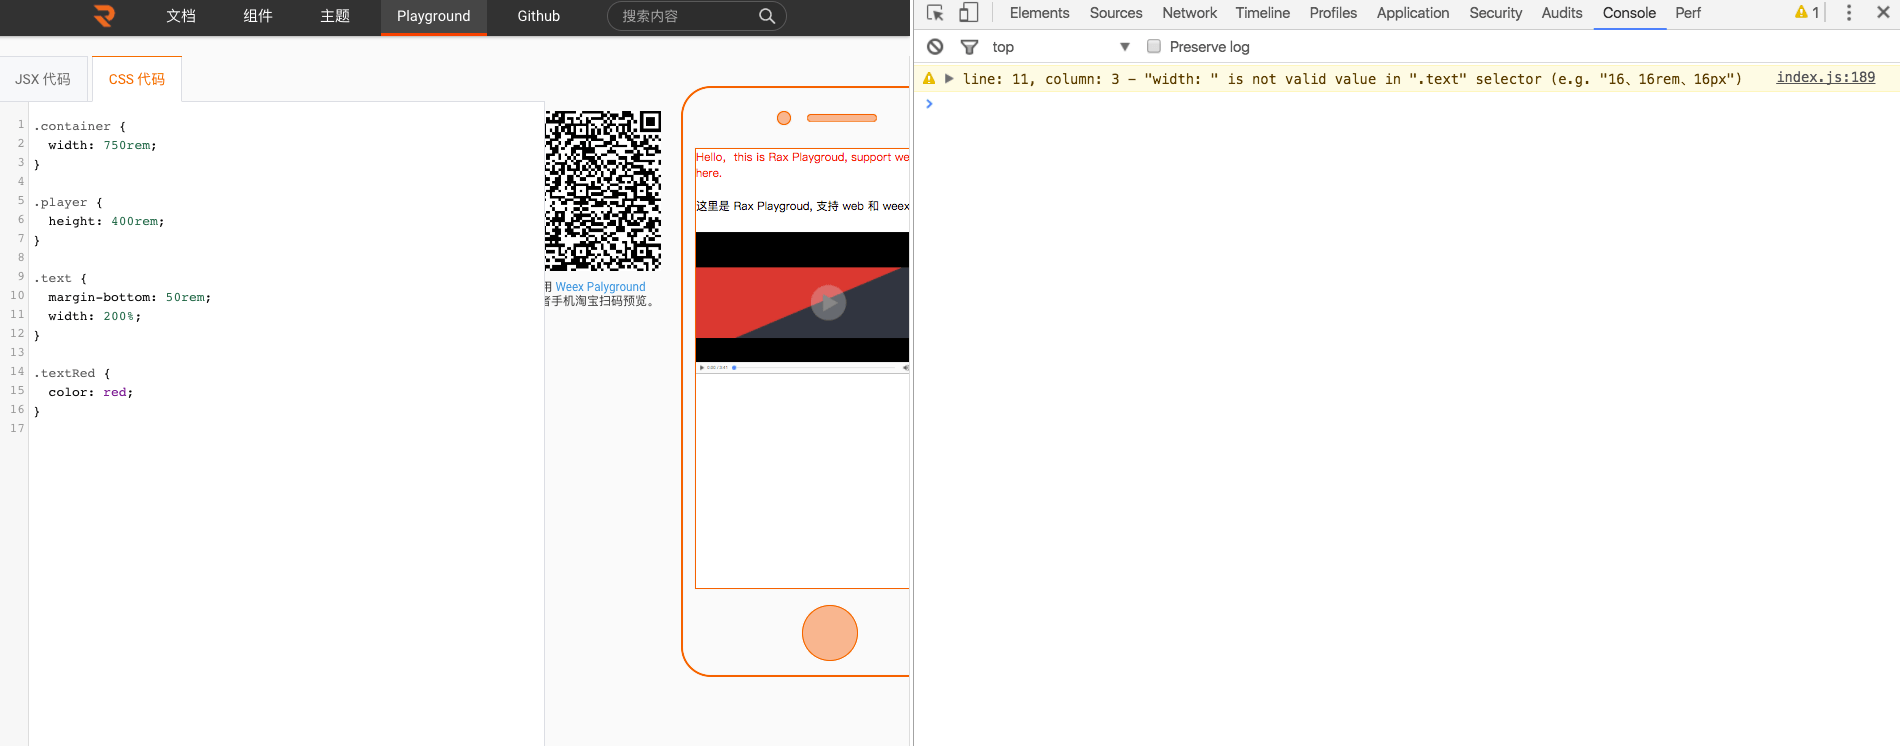Click the video progress slider
This screenshot has width=1900, height=746.
(815, 368)
